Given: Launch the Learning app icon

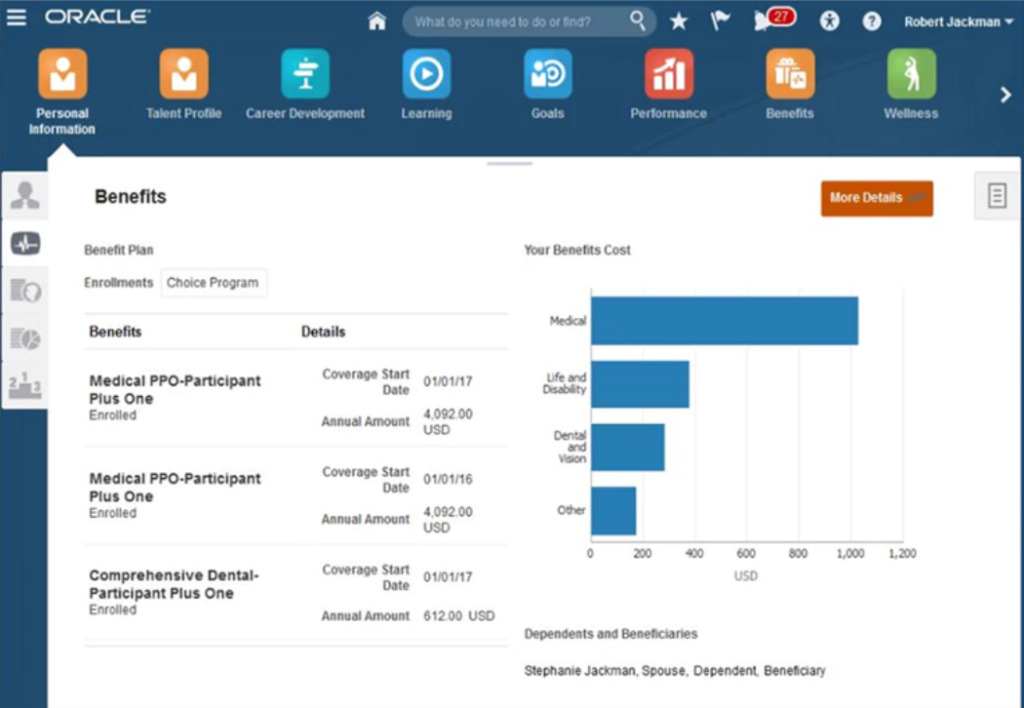Looking at the screenshot, I should [x=427, y=75].
